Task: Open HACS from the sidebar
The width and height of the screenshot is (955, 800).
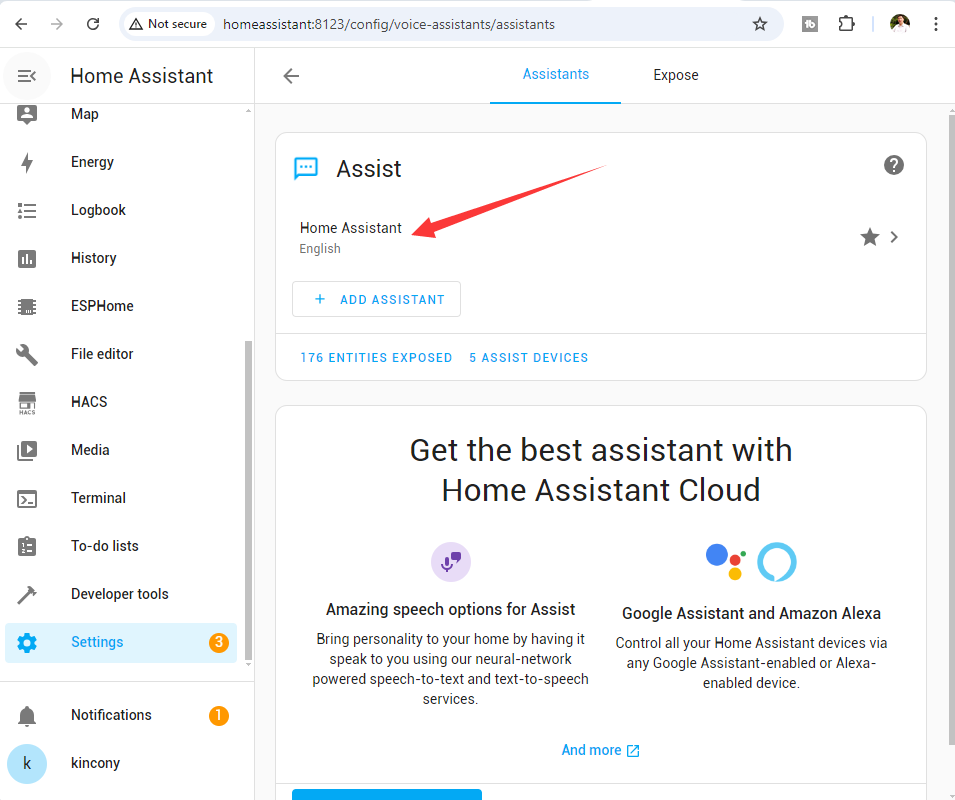Action: pyautogui.click(x=89, y=402)
